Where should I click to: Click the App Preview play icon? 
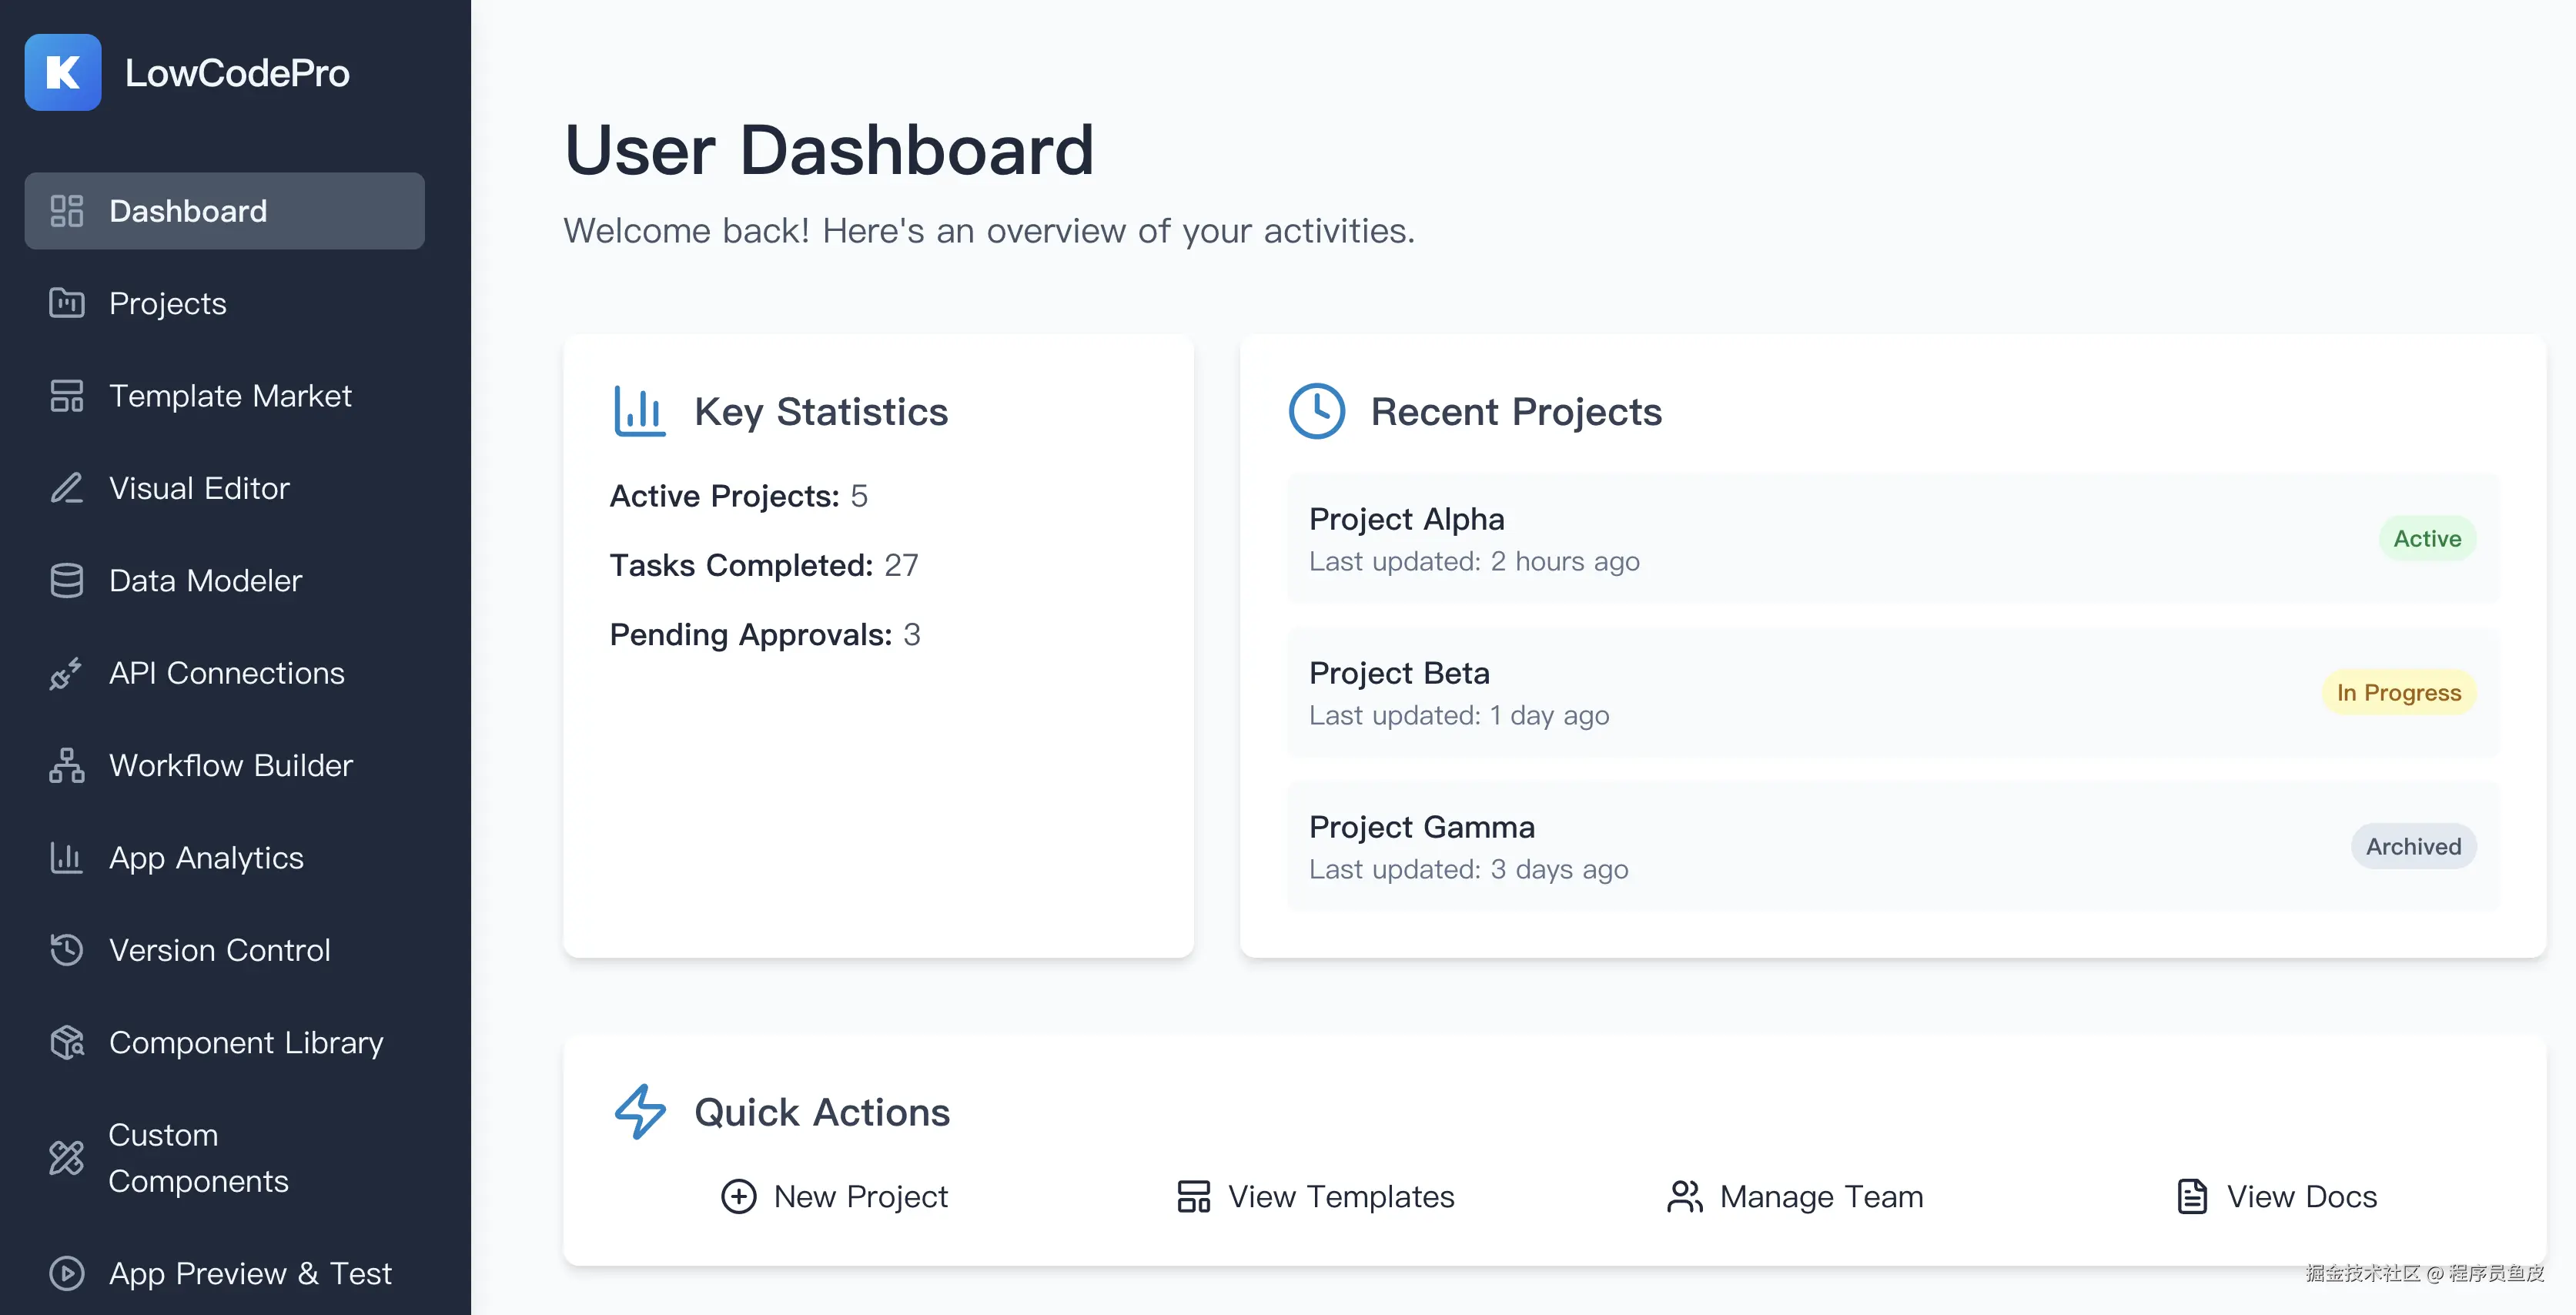point(67,1273)
